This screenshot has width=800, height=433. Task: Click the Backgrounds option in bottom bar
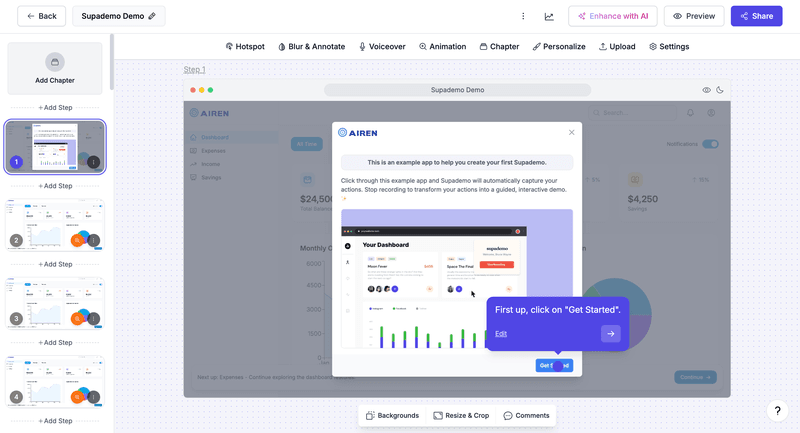click(392, 415)
